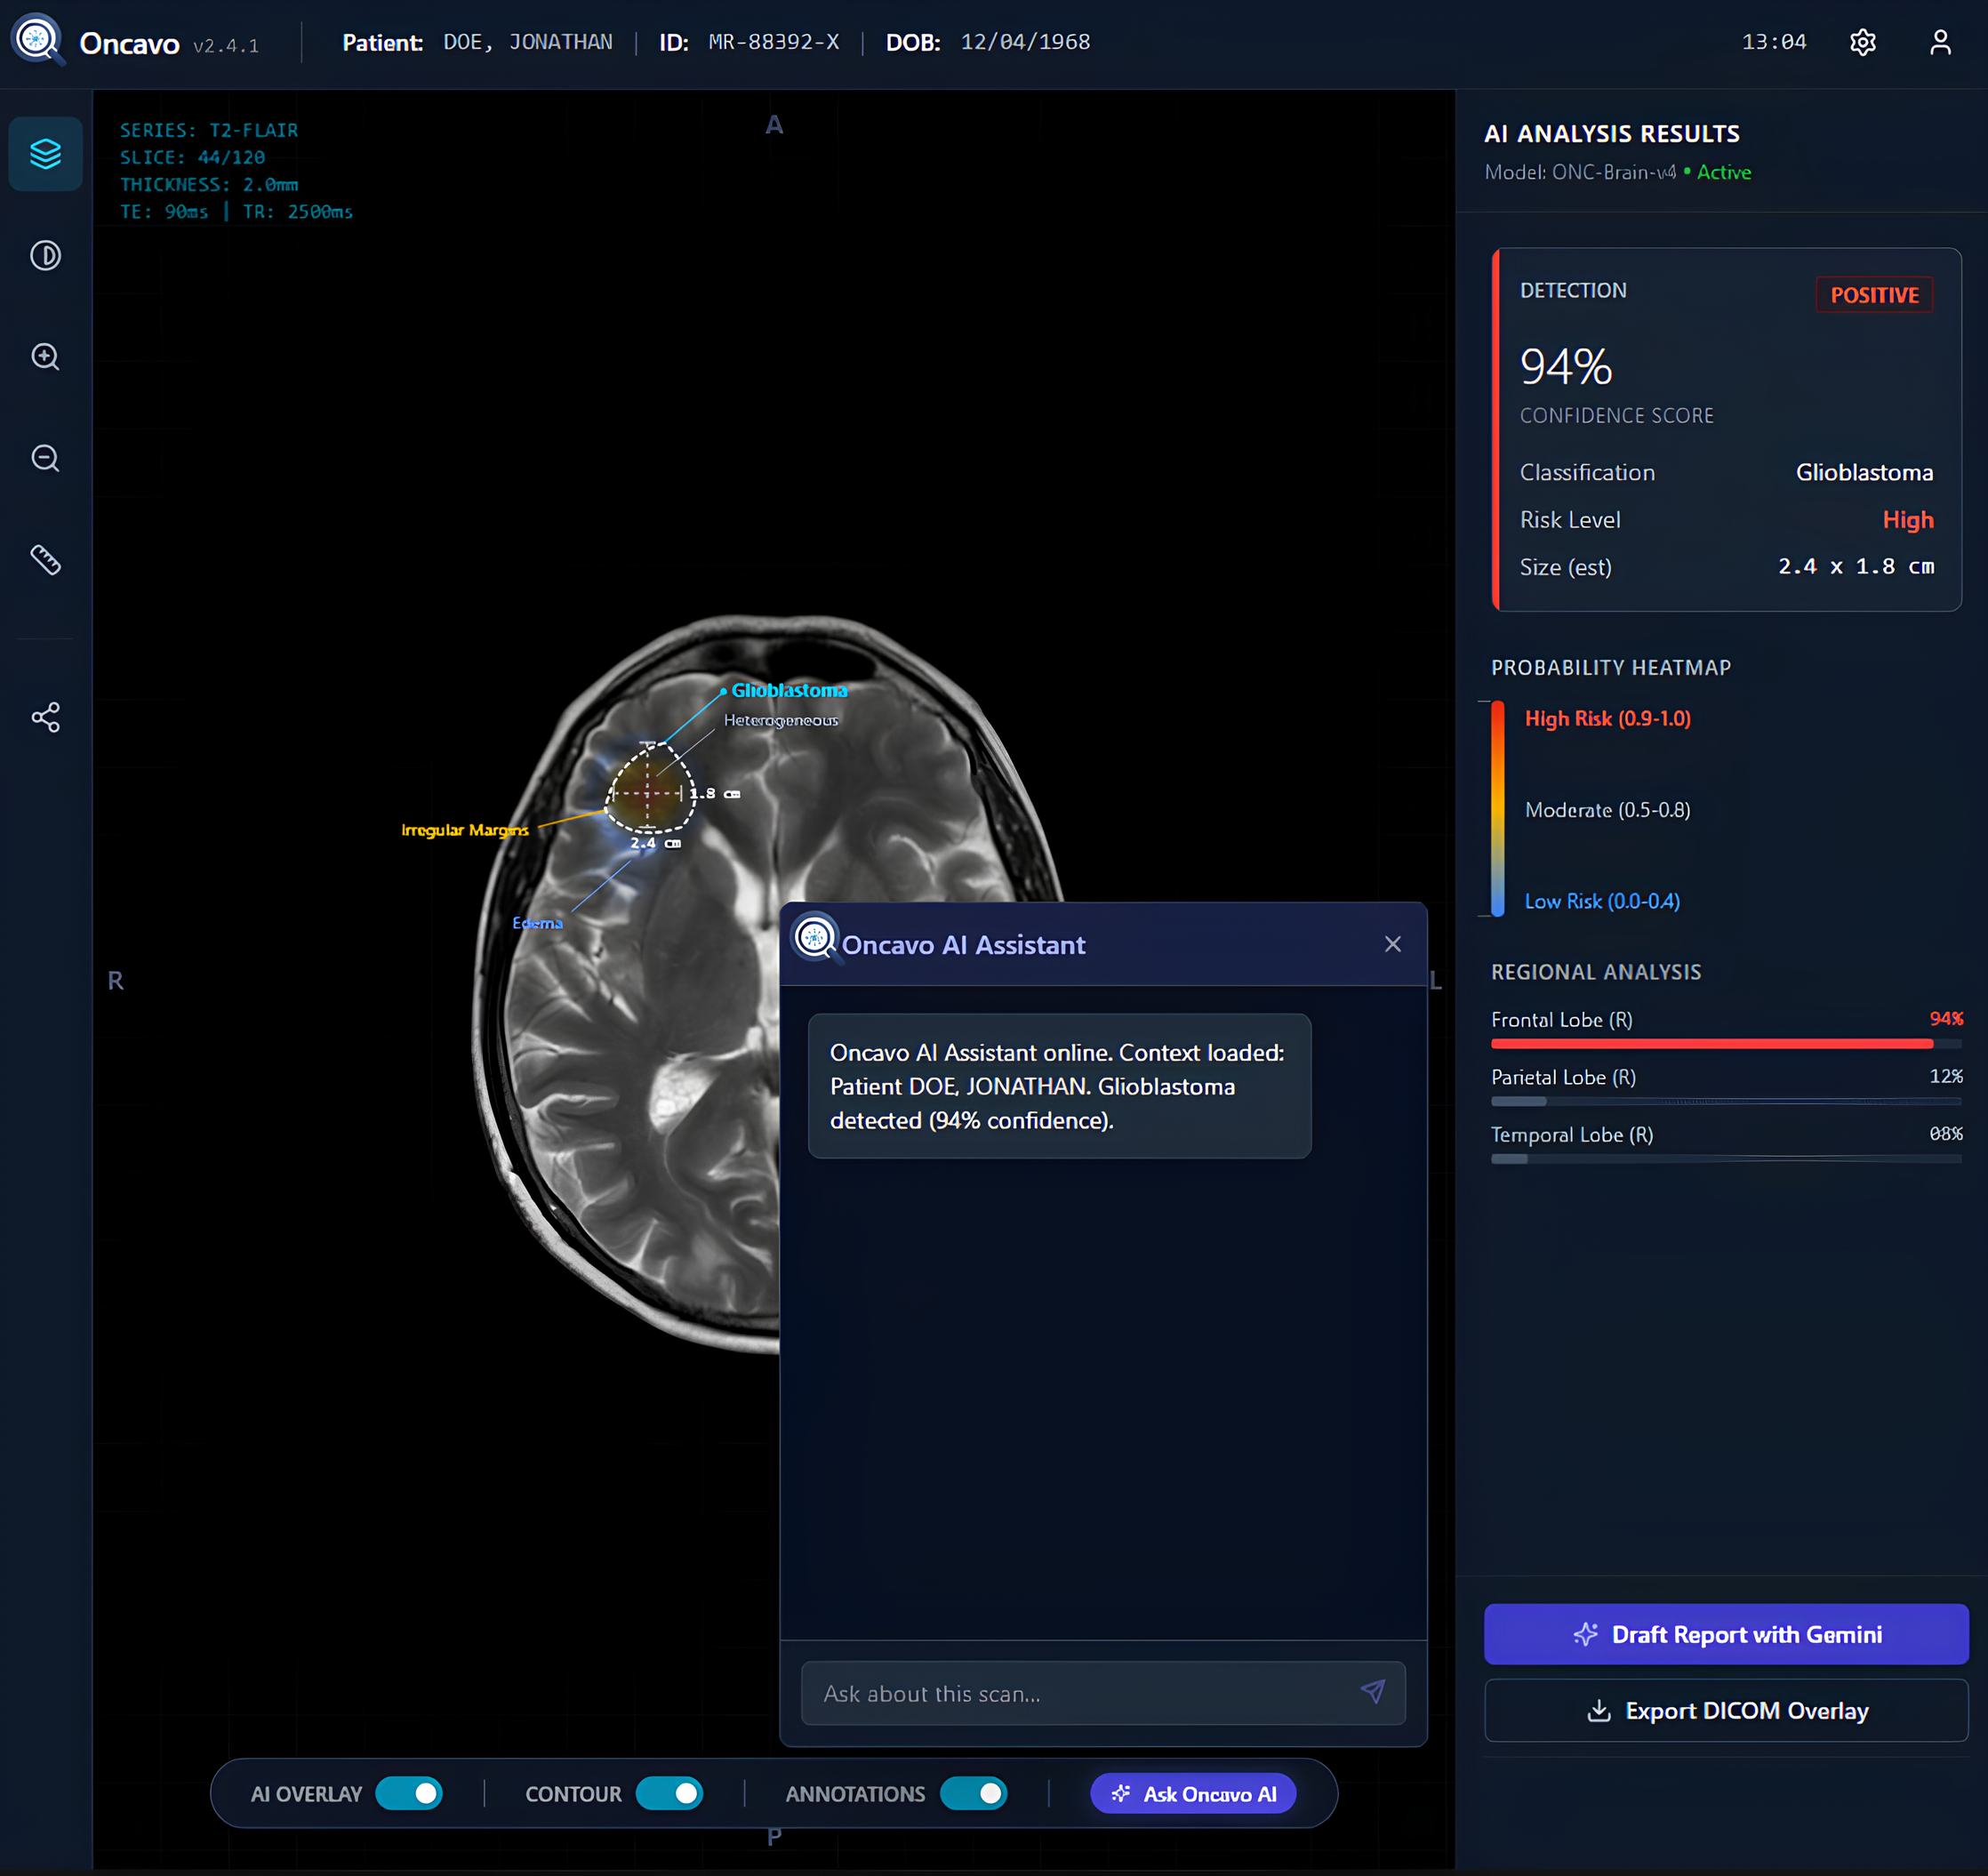Select the zoom in tool

tap(45, 357)
